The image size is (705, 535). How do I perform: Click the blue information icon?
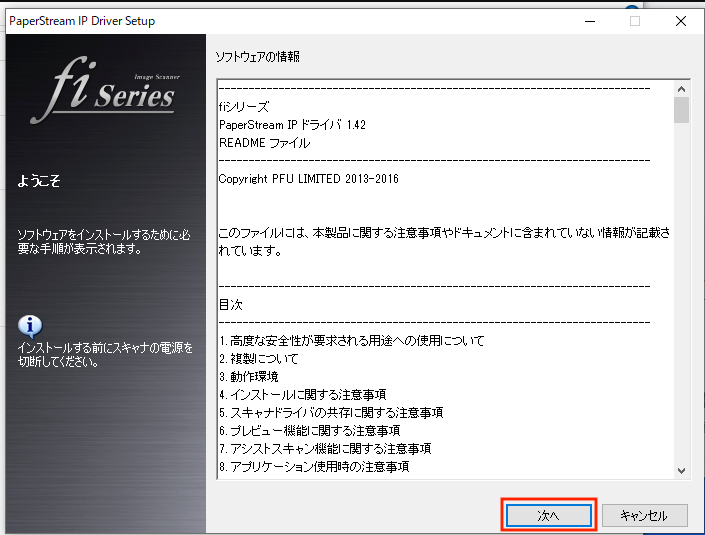30,326
